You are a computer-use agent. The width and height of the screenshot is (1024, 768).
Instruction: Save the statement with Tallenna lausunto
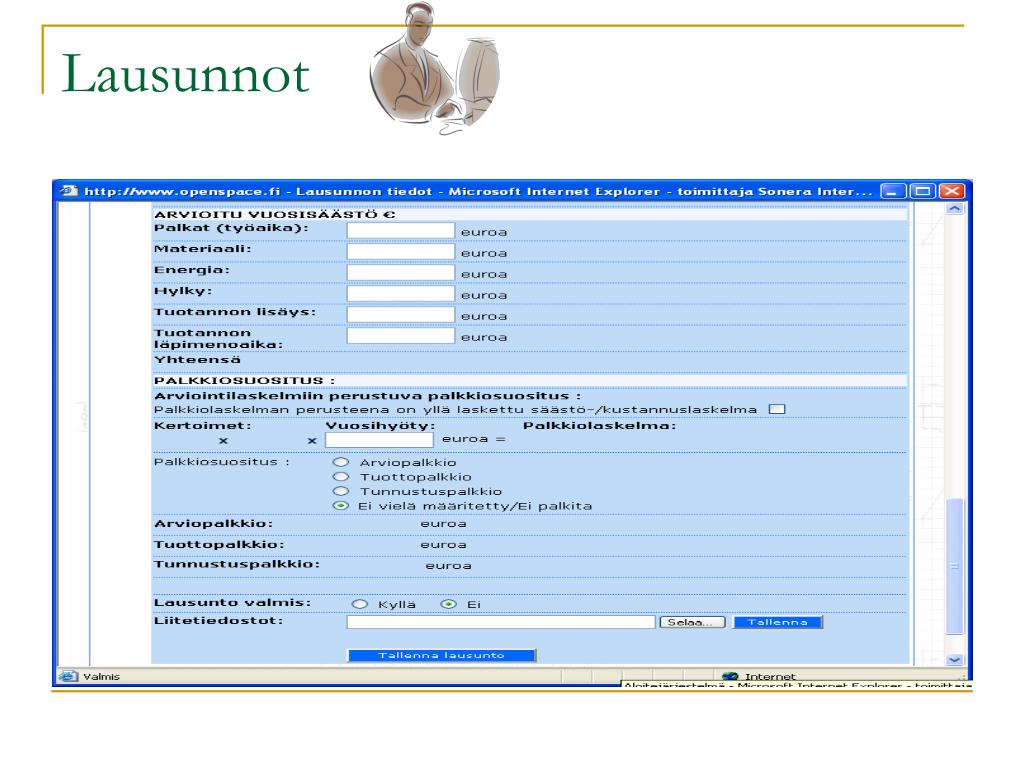click(x=441, y=655)
